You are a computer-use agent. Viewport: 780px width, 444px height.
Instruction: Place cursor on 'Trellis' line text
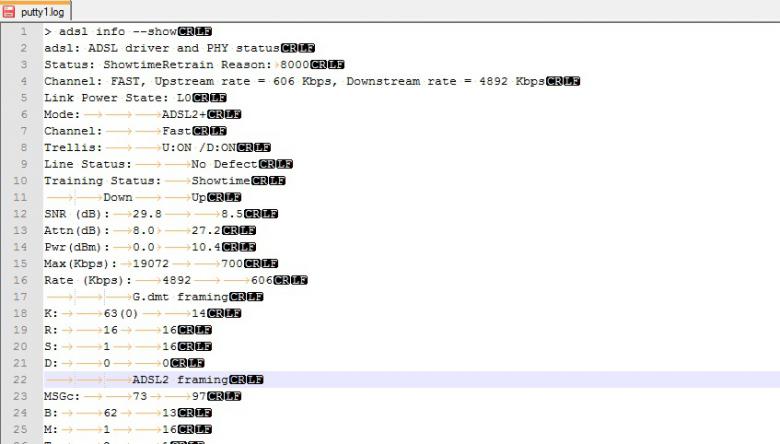pos(70,147)
